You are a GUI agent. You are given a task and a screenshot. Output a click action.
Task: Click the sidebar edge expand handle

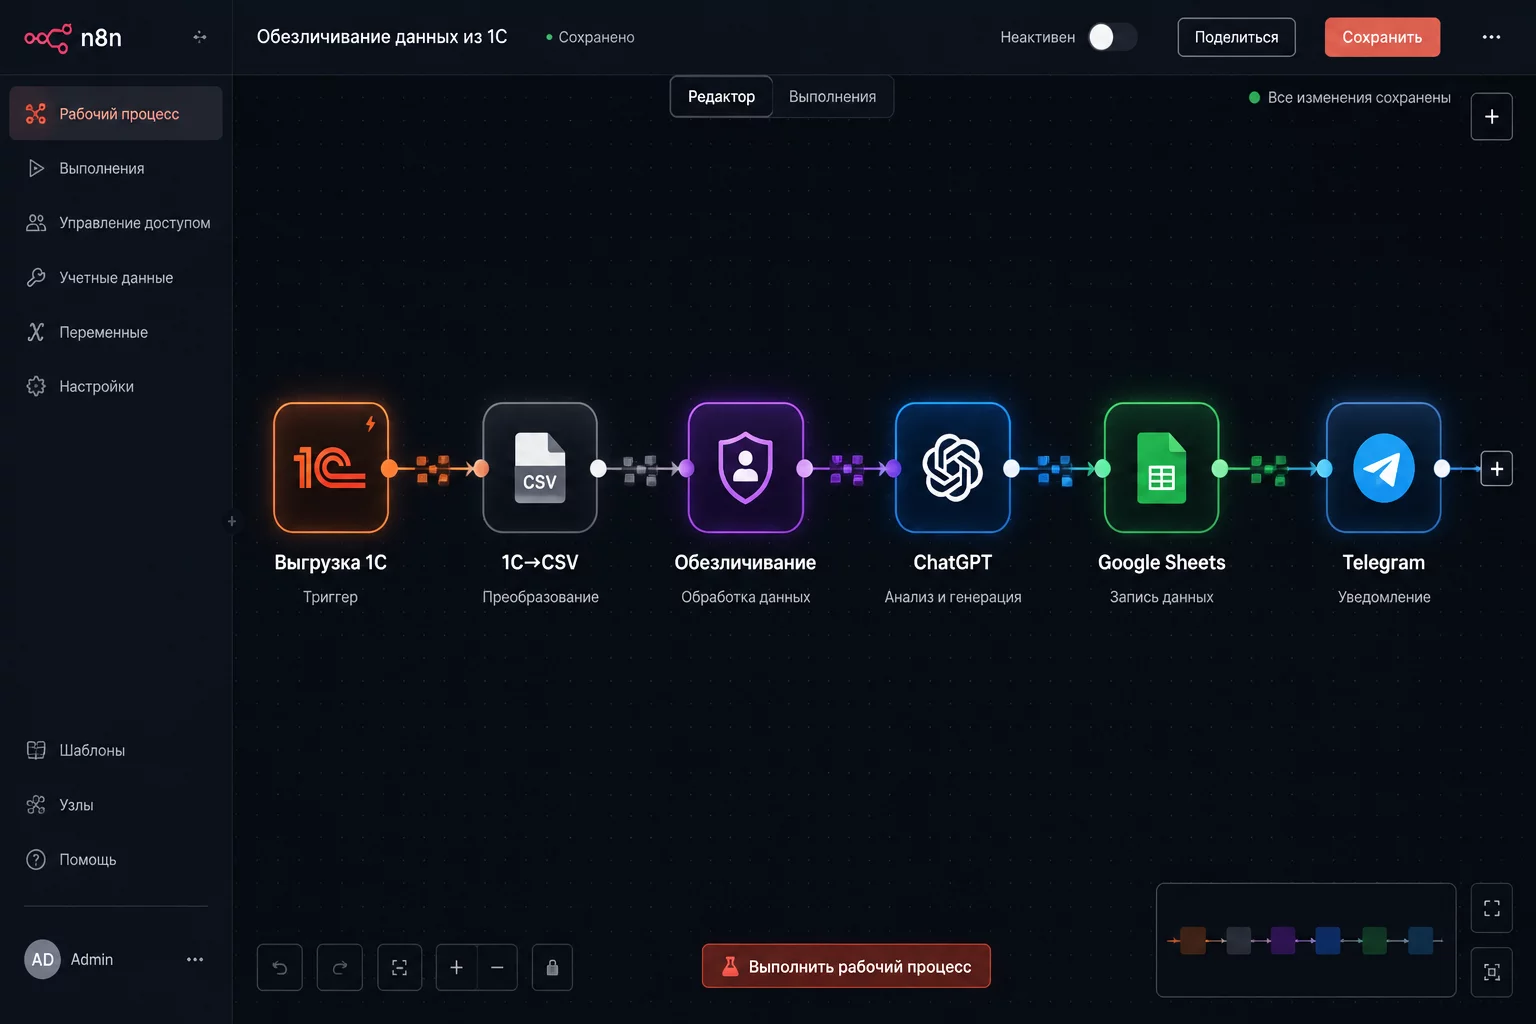coord(232,521)
